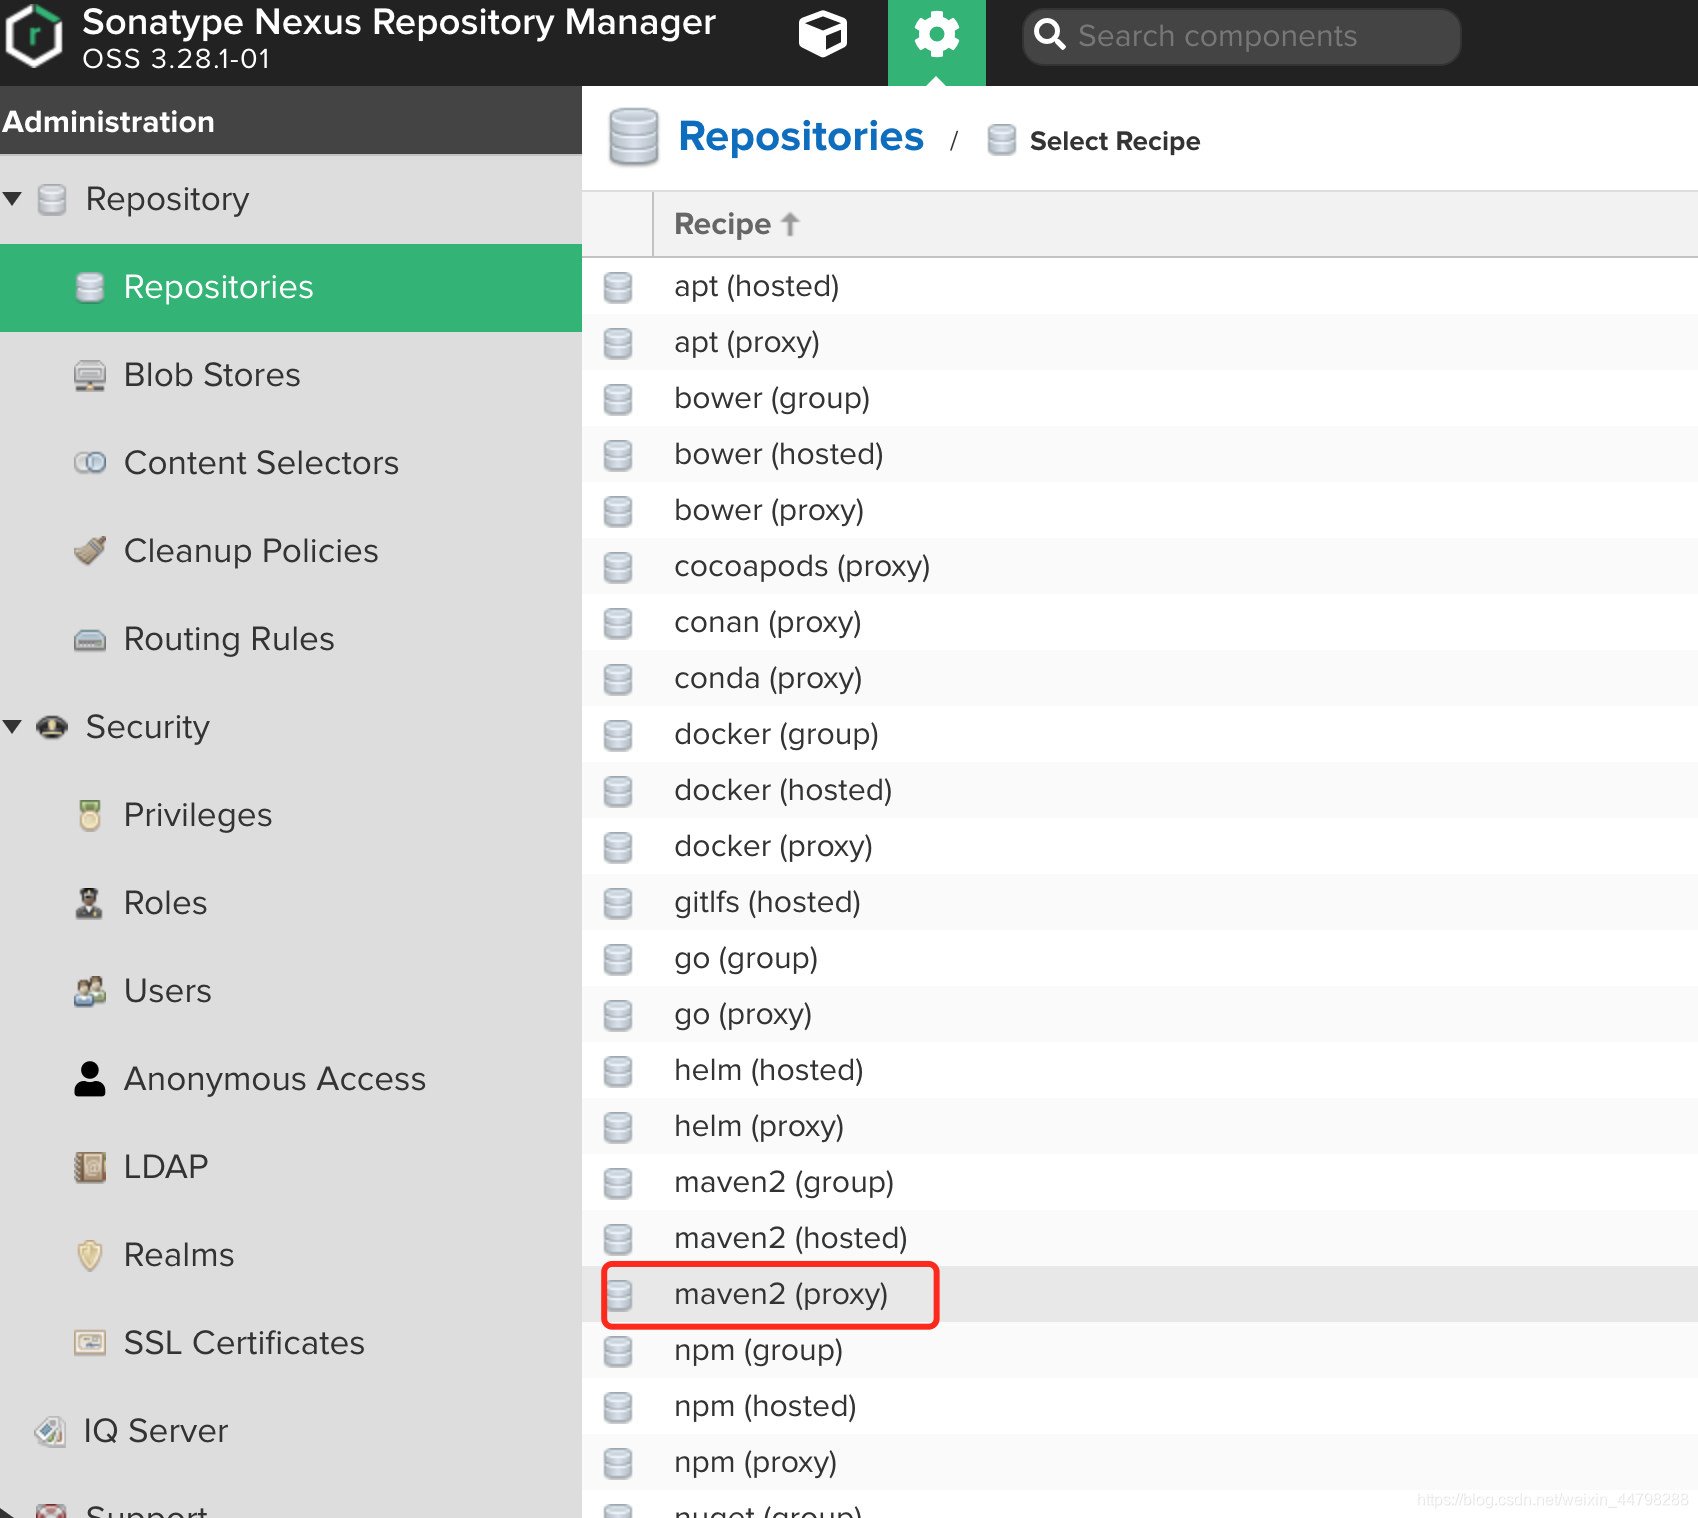This screenshot has width=1698, height=1518.
Task: Select the helm (hosted) recipe
Action: [1140, 1070]
